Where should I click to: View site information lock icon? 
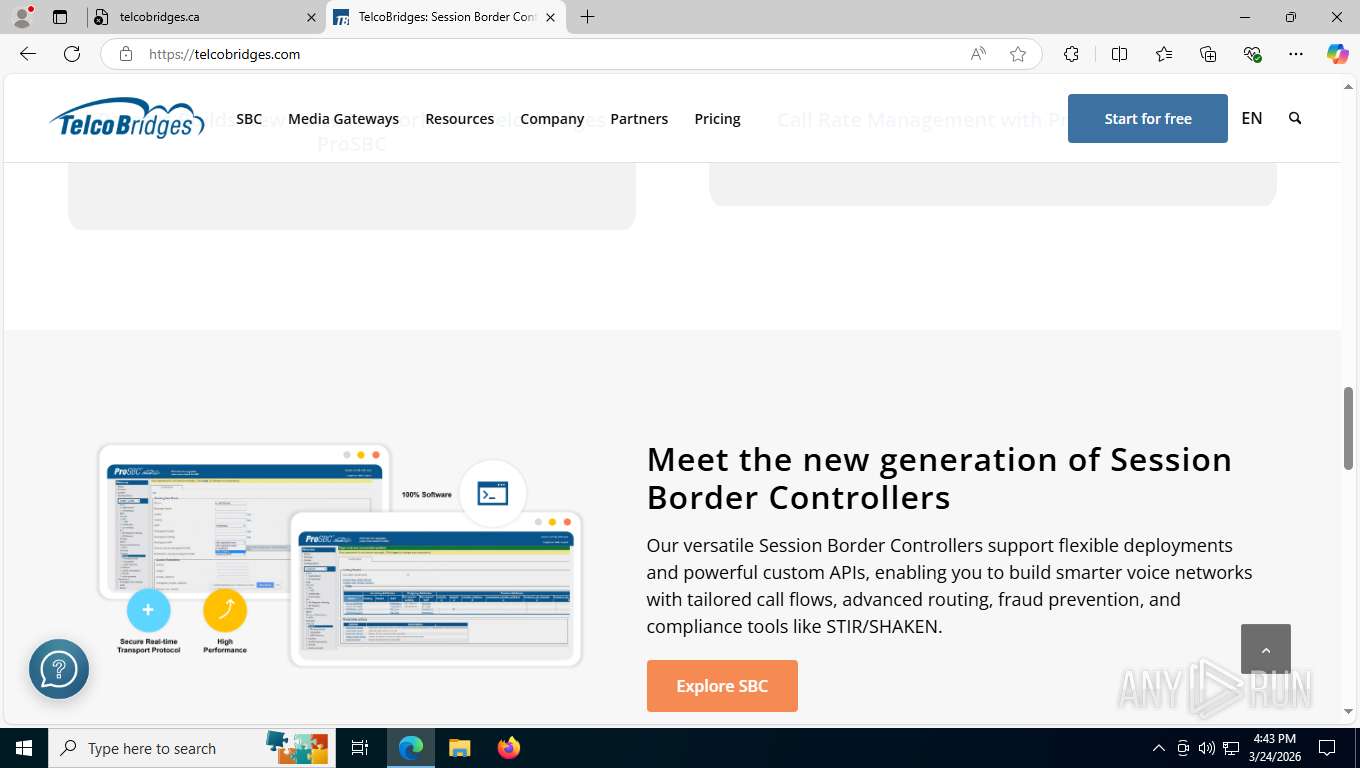coord(126,54)
